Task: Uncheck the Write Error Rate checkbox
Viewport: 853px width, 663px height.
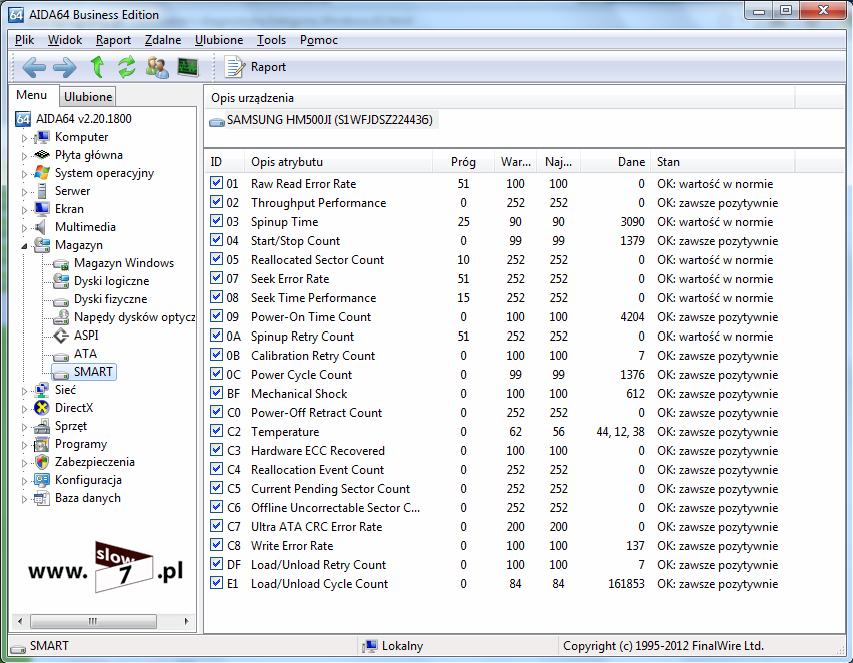Action: [x=216, y=545]
